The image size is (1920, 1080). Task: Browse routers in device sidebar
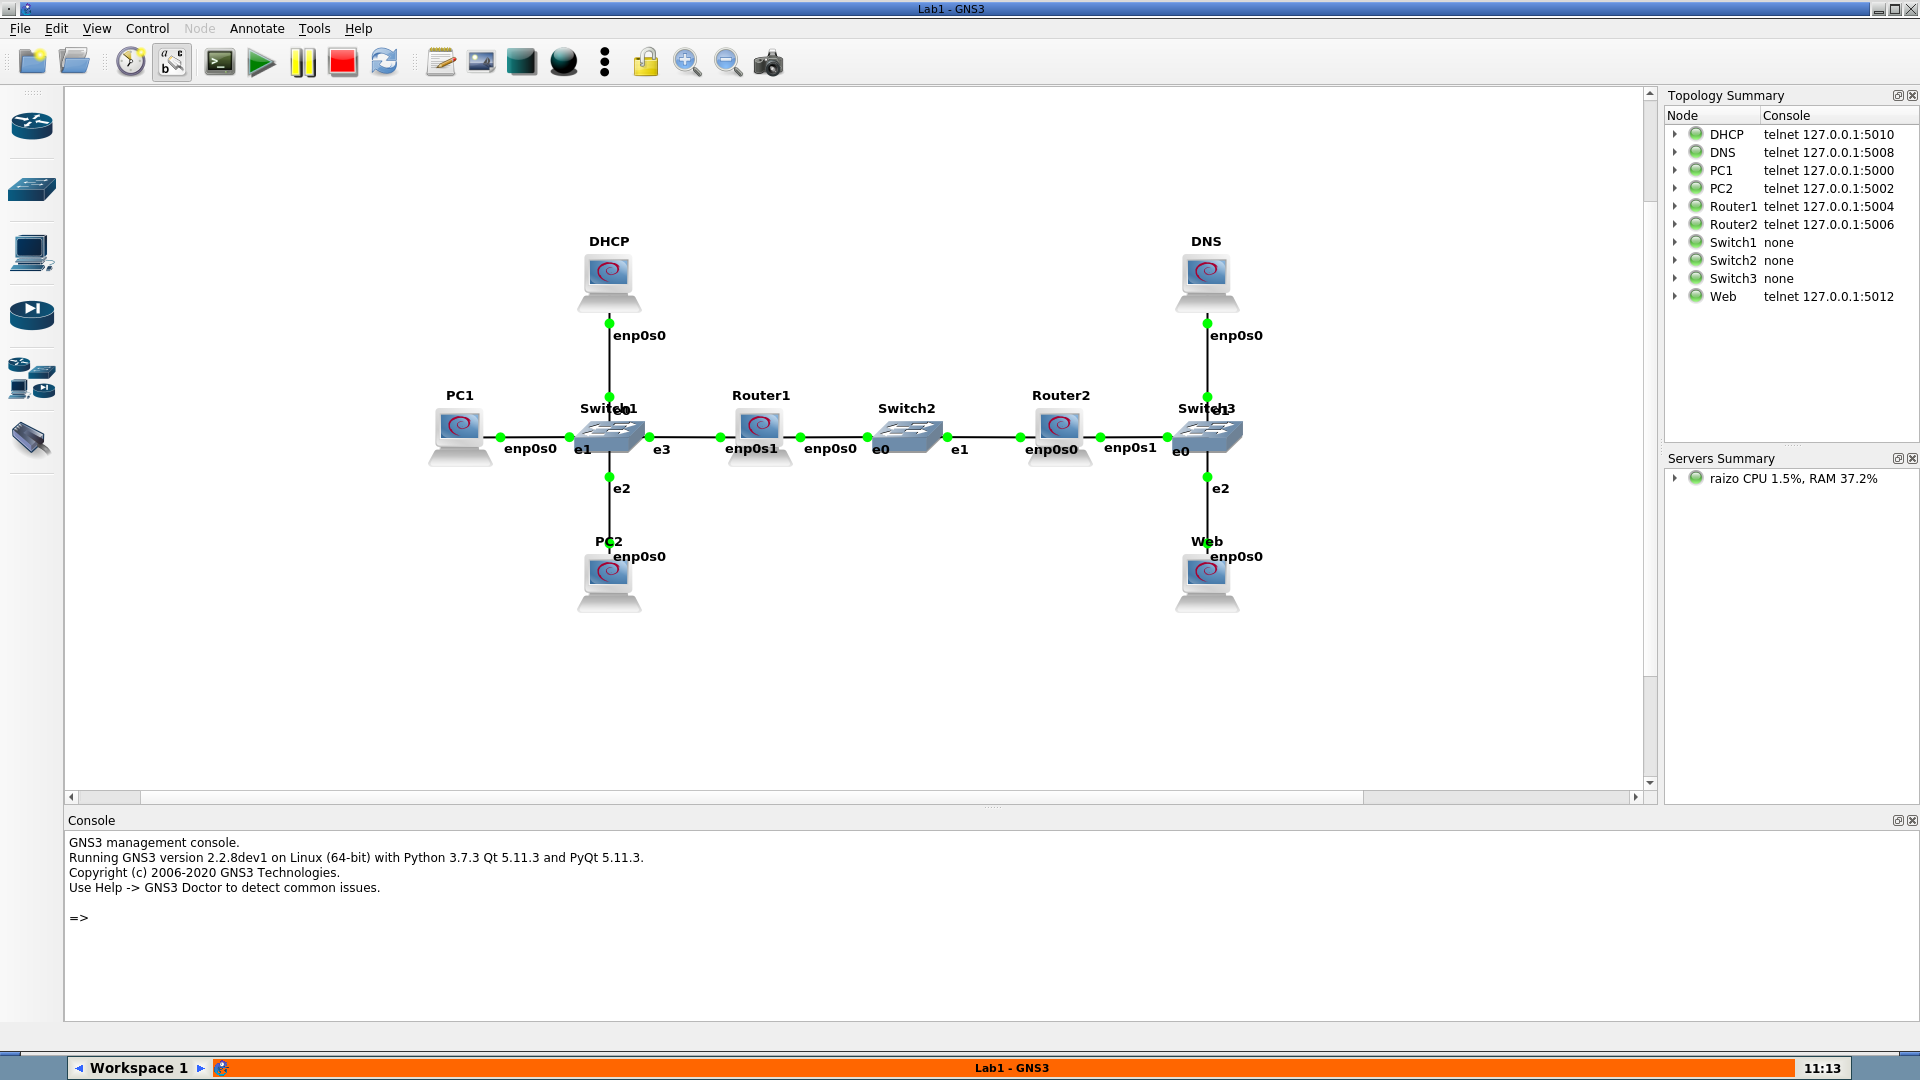point(32,126)
